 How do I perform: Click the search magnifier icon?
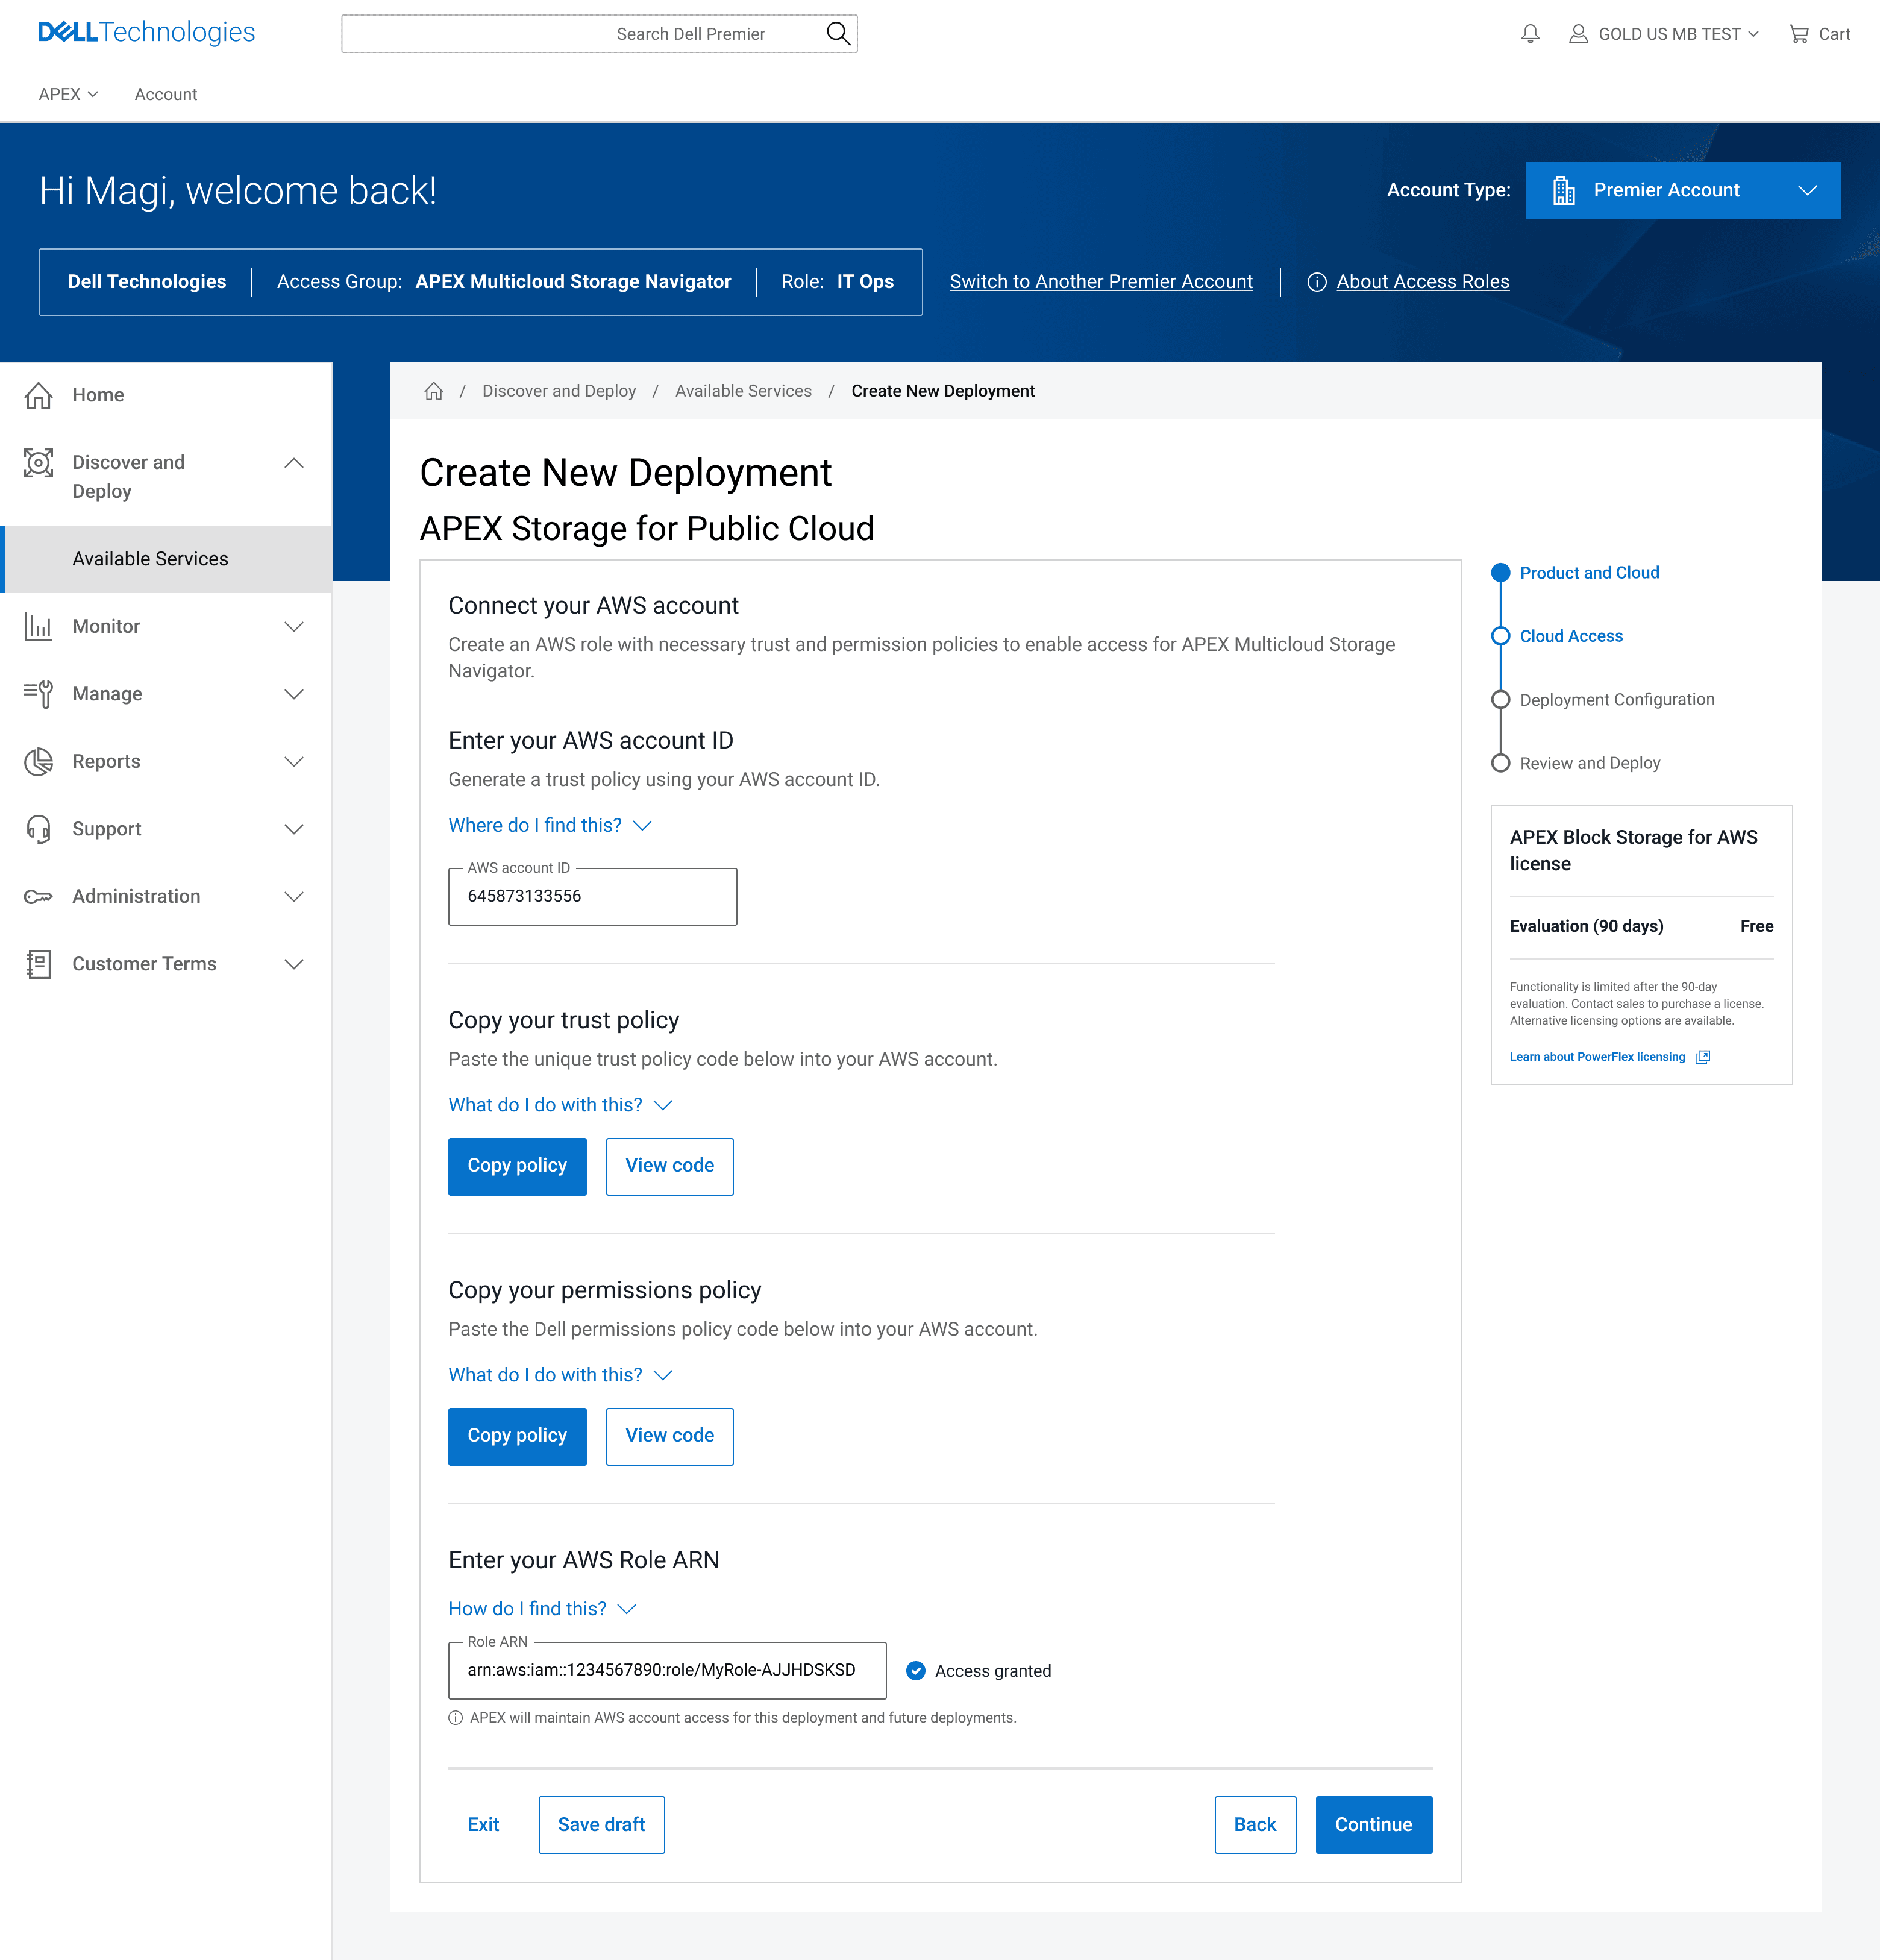point(838,34)
